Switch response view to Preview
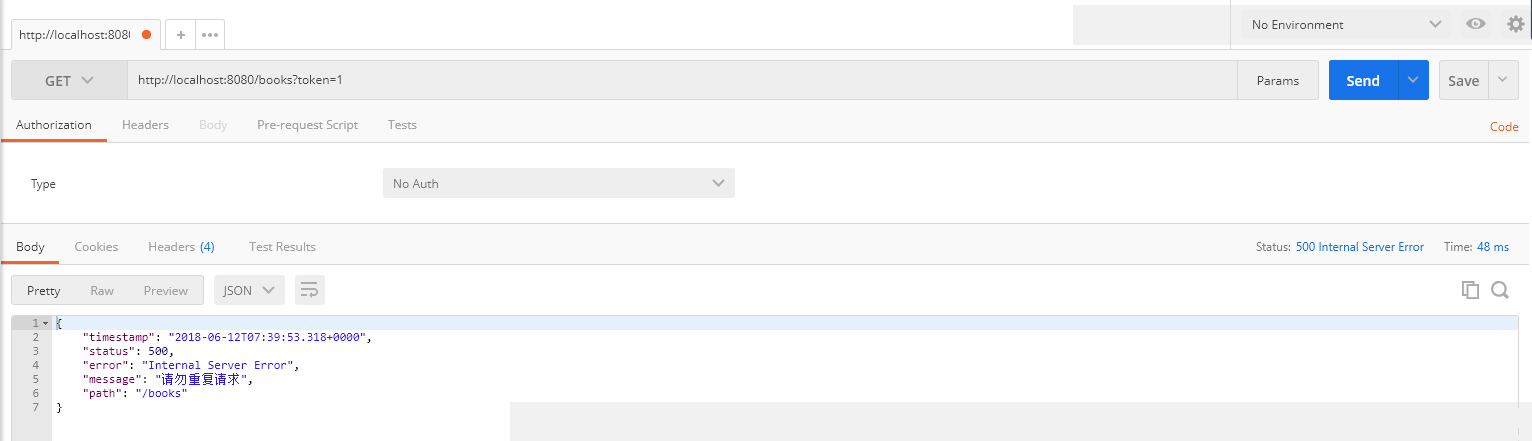Screen dimensions: 1532x441 click(165, 290)
